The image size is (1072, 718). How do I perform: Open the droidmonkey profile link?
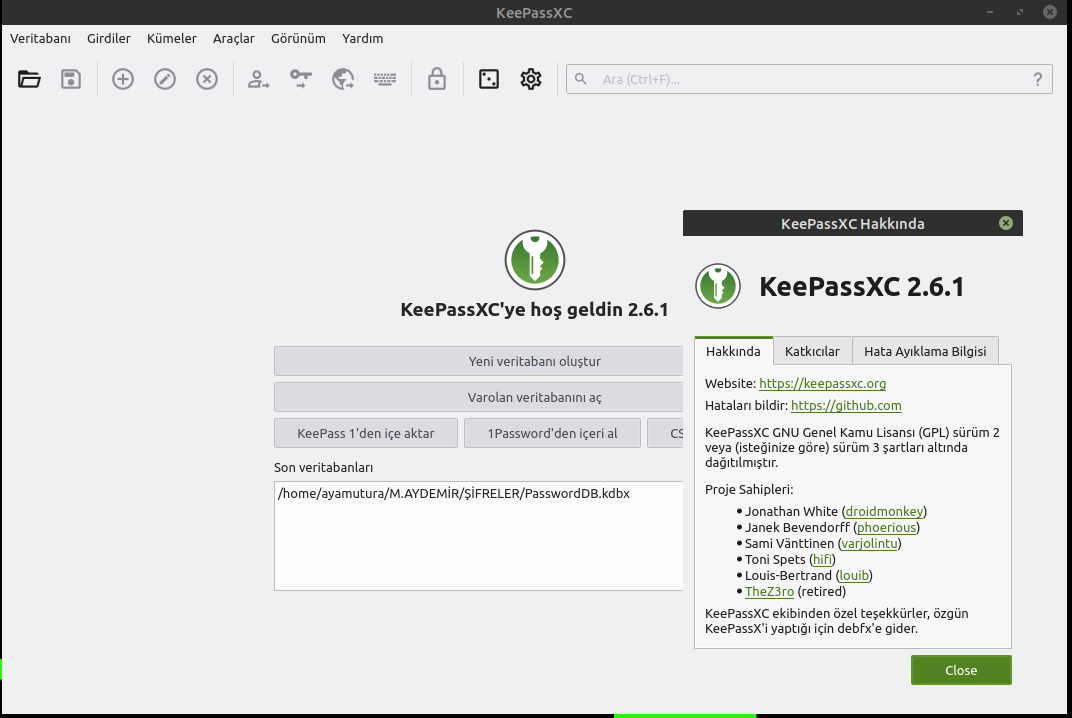884,511
